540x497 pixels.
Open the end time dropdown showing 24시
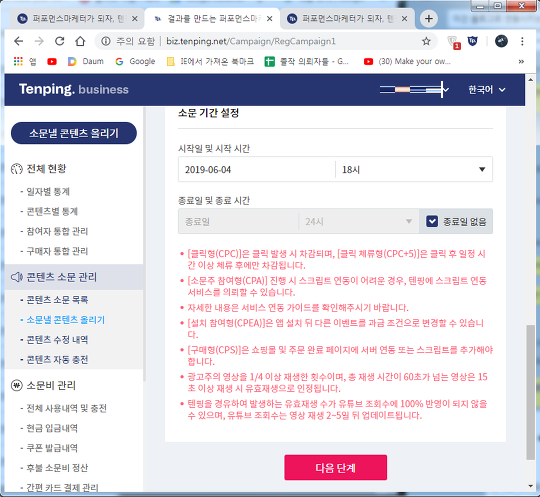pos(359,221)
